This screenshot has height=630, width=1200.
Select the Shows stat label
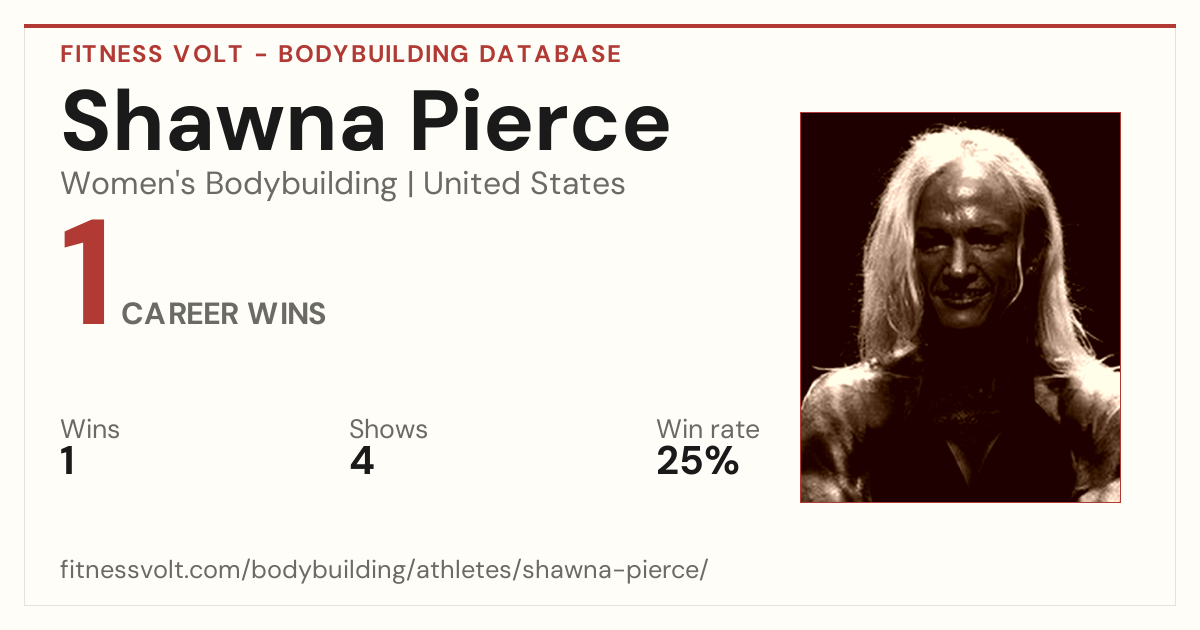click(x=388, y=429)
